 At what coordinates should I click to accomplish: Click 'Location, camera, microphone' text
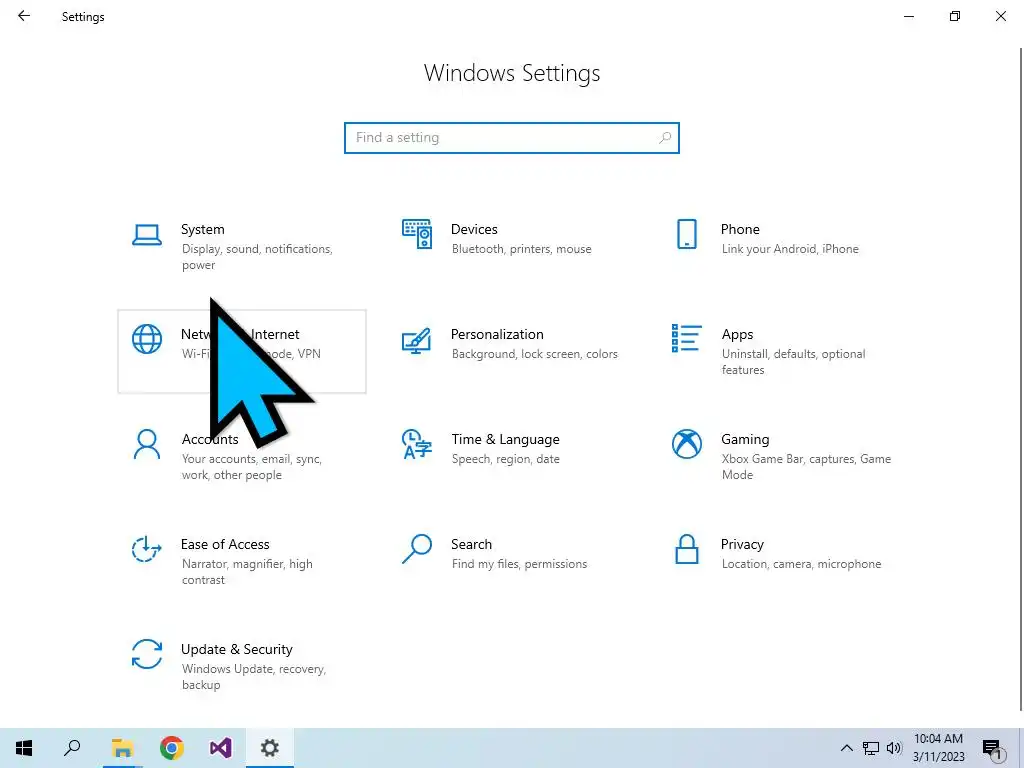tap(801, 564)
